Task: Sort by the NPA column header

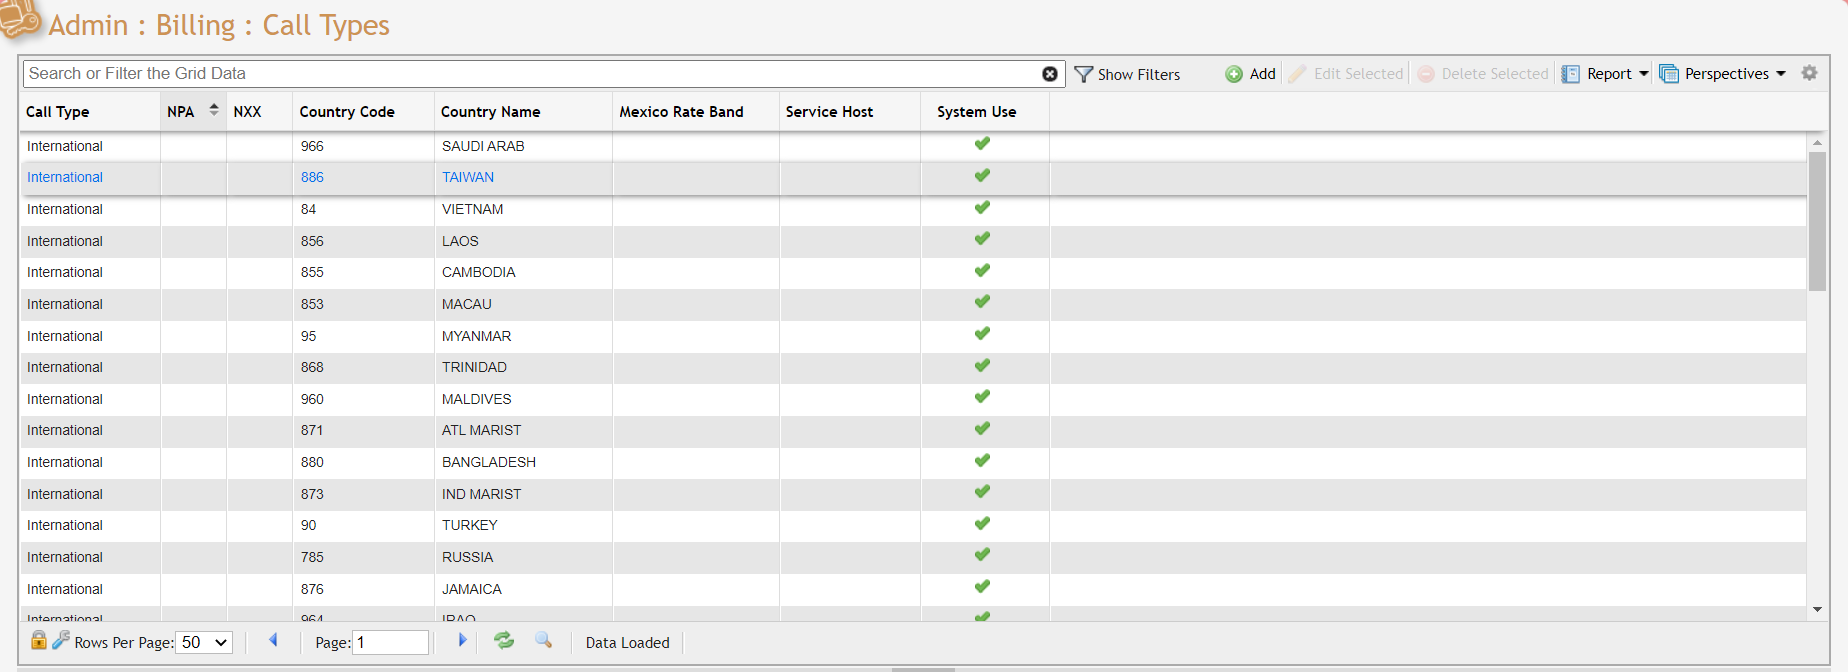Action: pyautogui.click(x=181, y=112)
